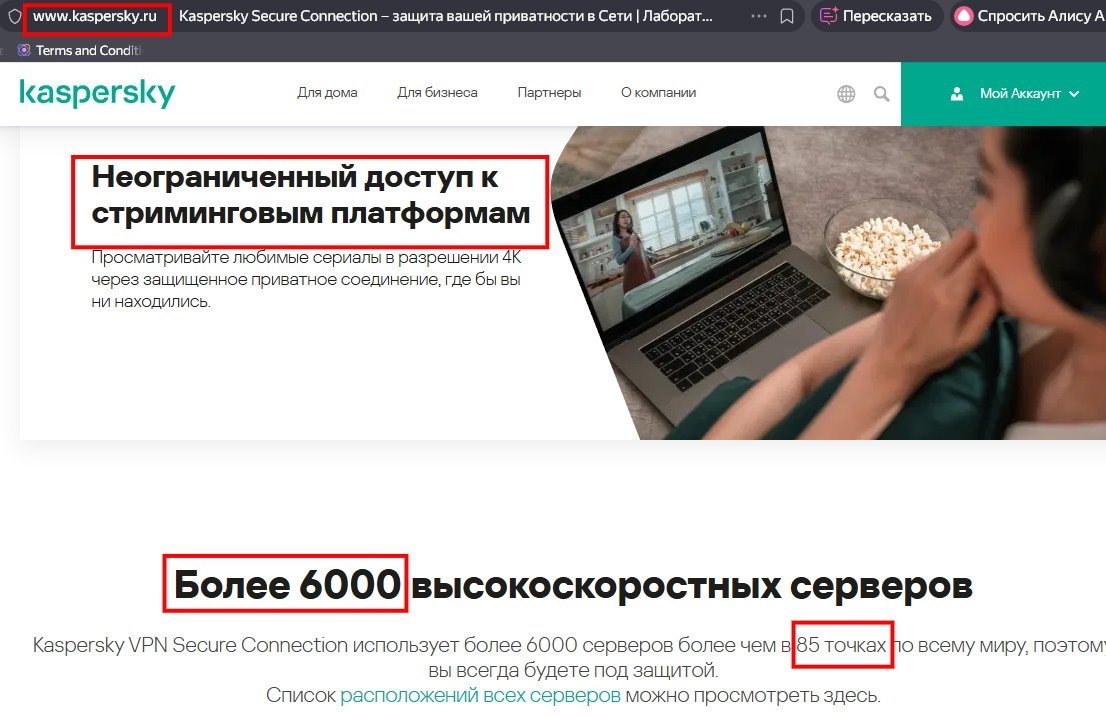Click the paragraph starting Просматривайте любимые сериалы
Viewport: 1106px width, 718px height.
[307, 279]
